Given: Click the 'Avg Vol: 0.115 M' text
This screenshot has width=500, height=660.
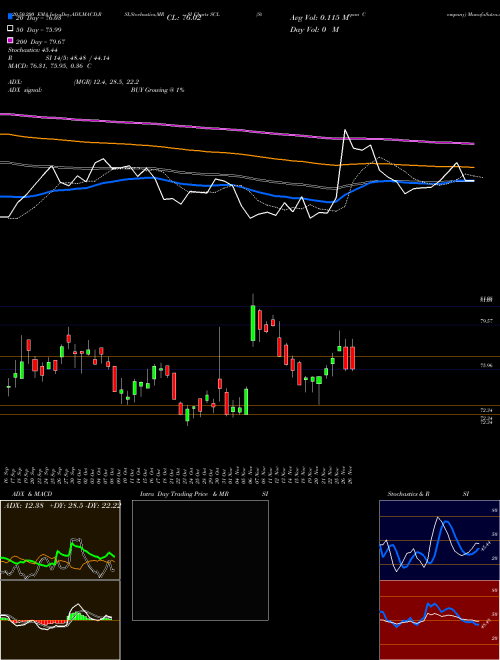Looking at the screenshot, I should pyautogui.click(x=320, y=18).
